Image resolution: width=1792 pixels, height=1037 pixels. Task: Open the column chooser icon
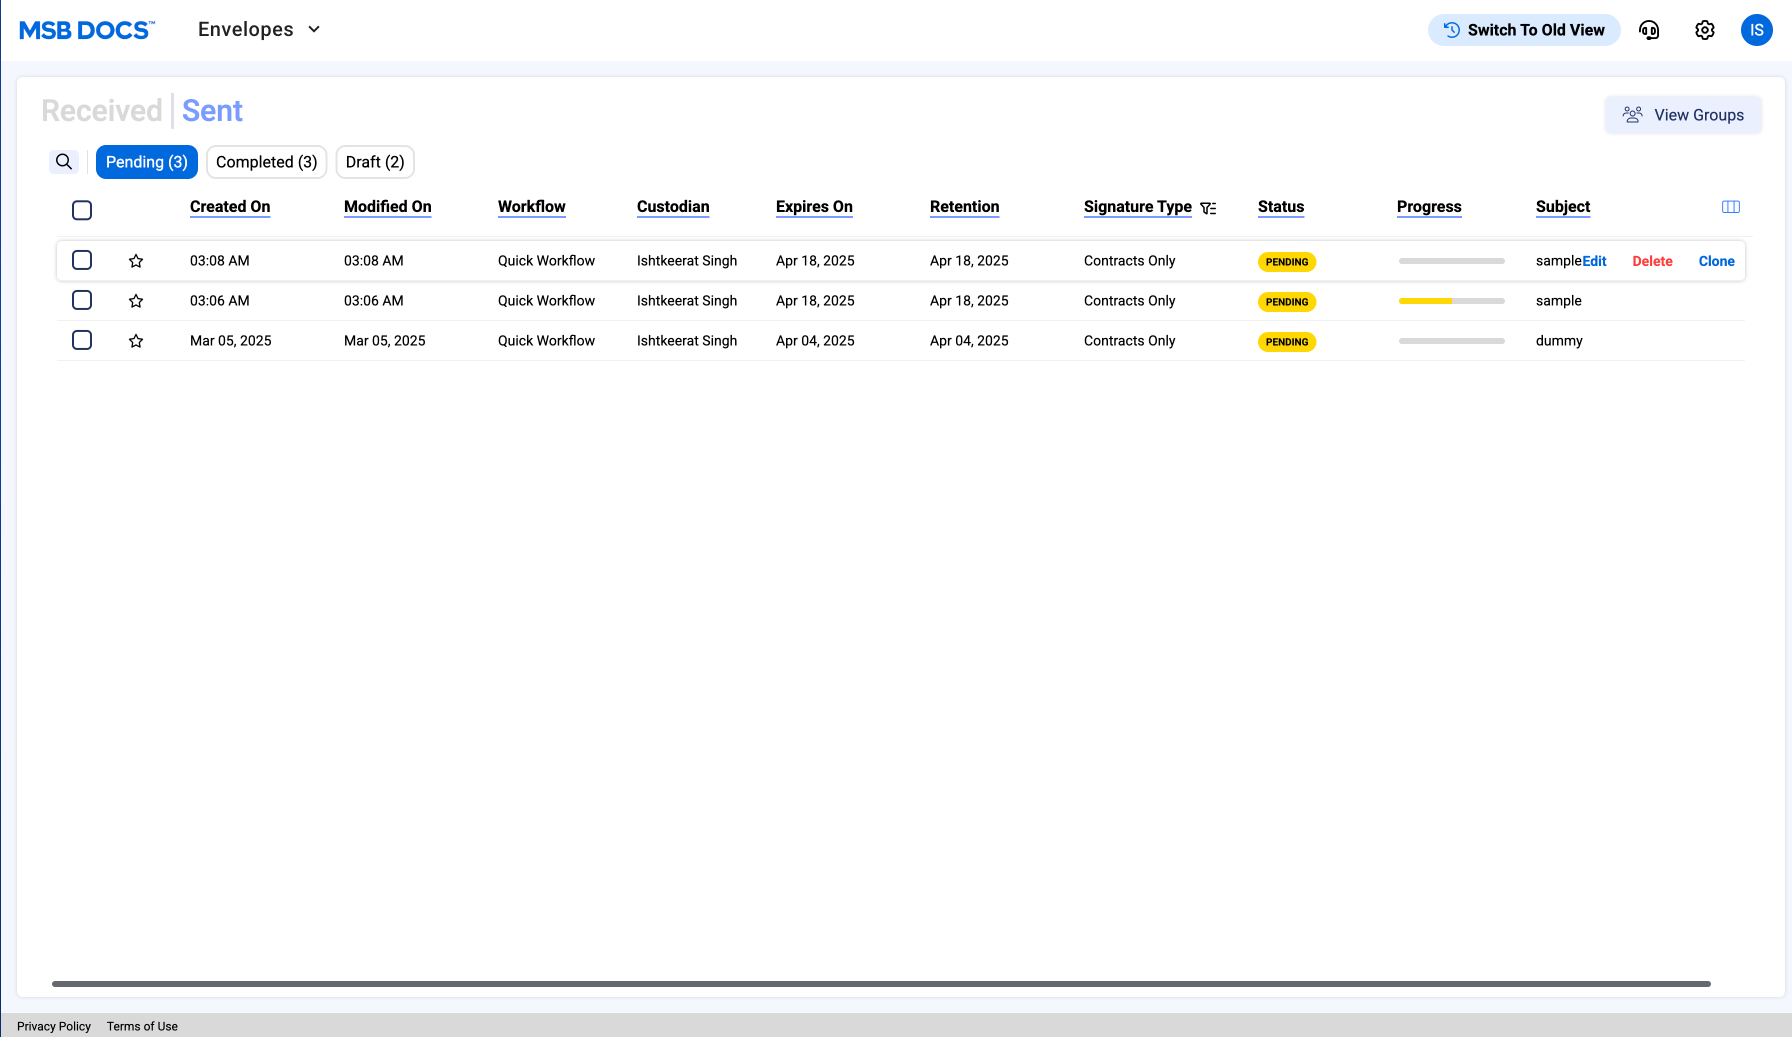(1731, 207)
